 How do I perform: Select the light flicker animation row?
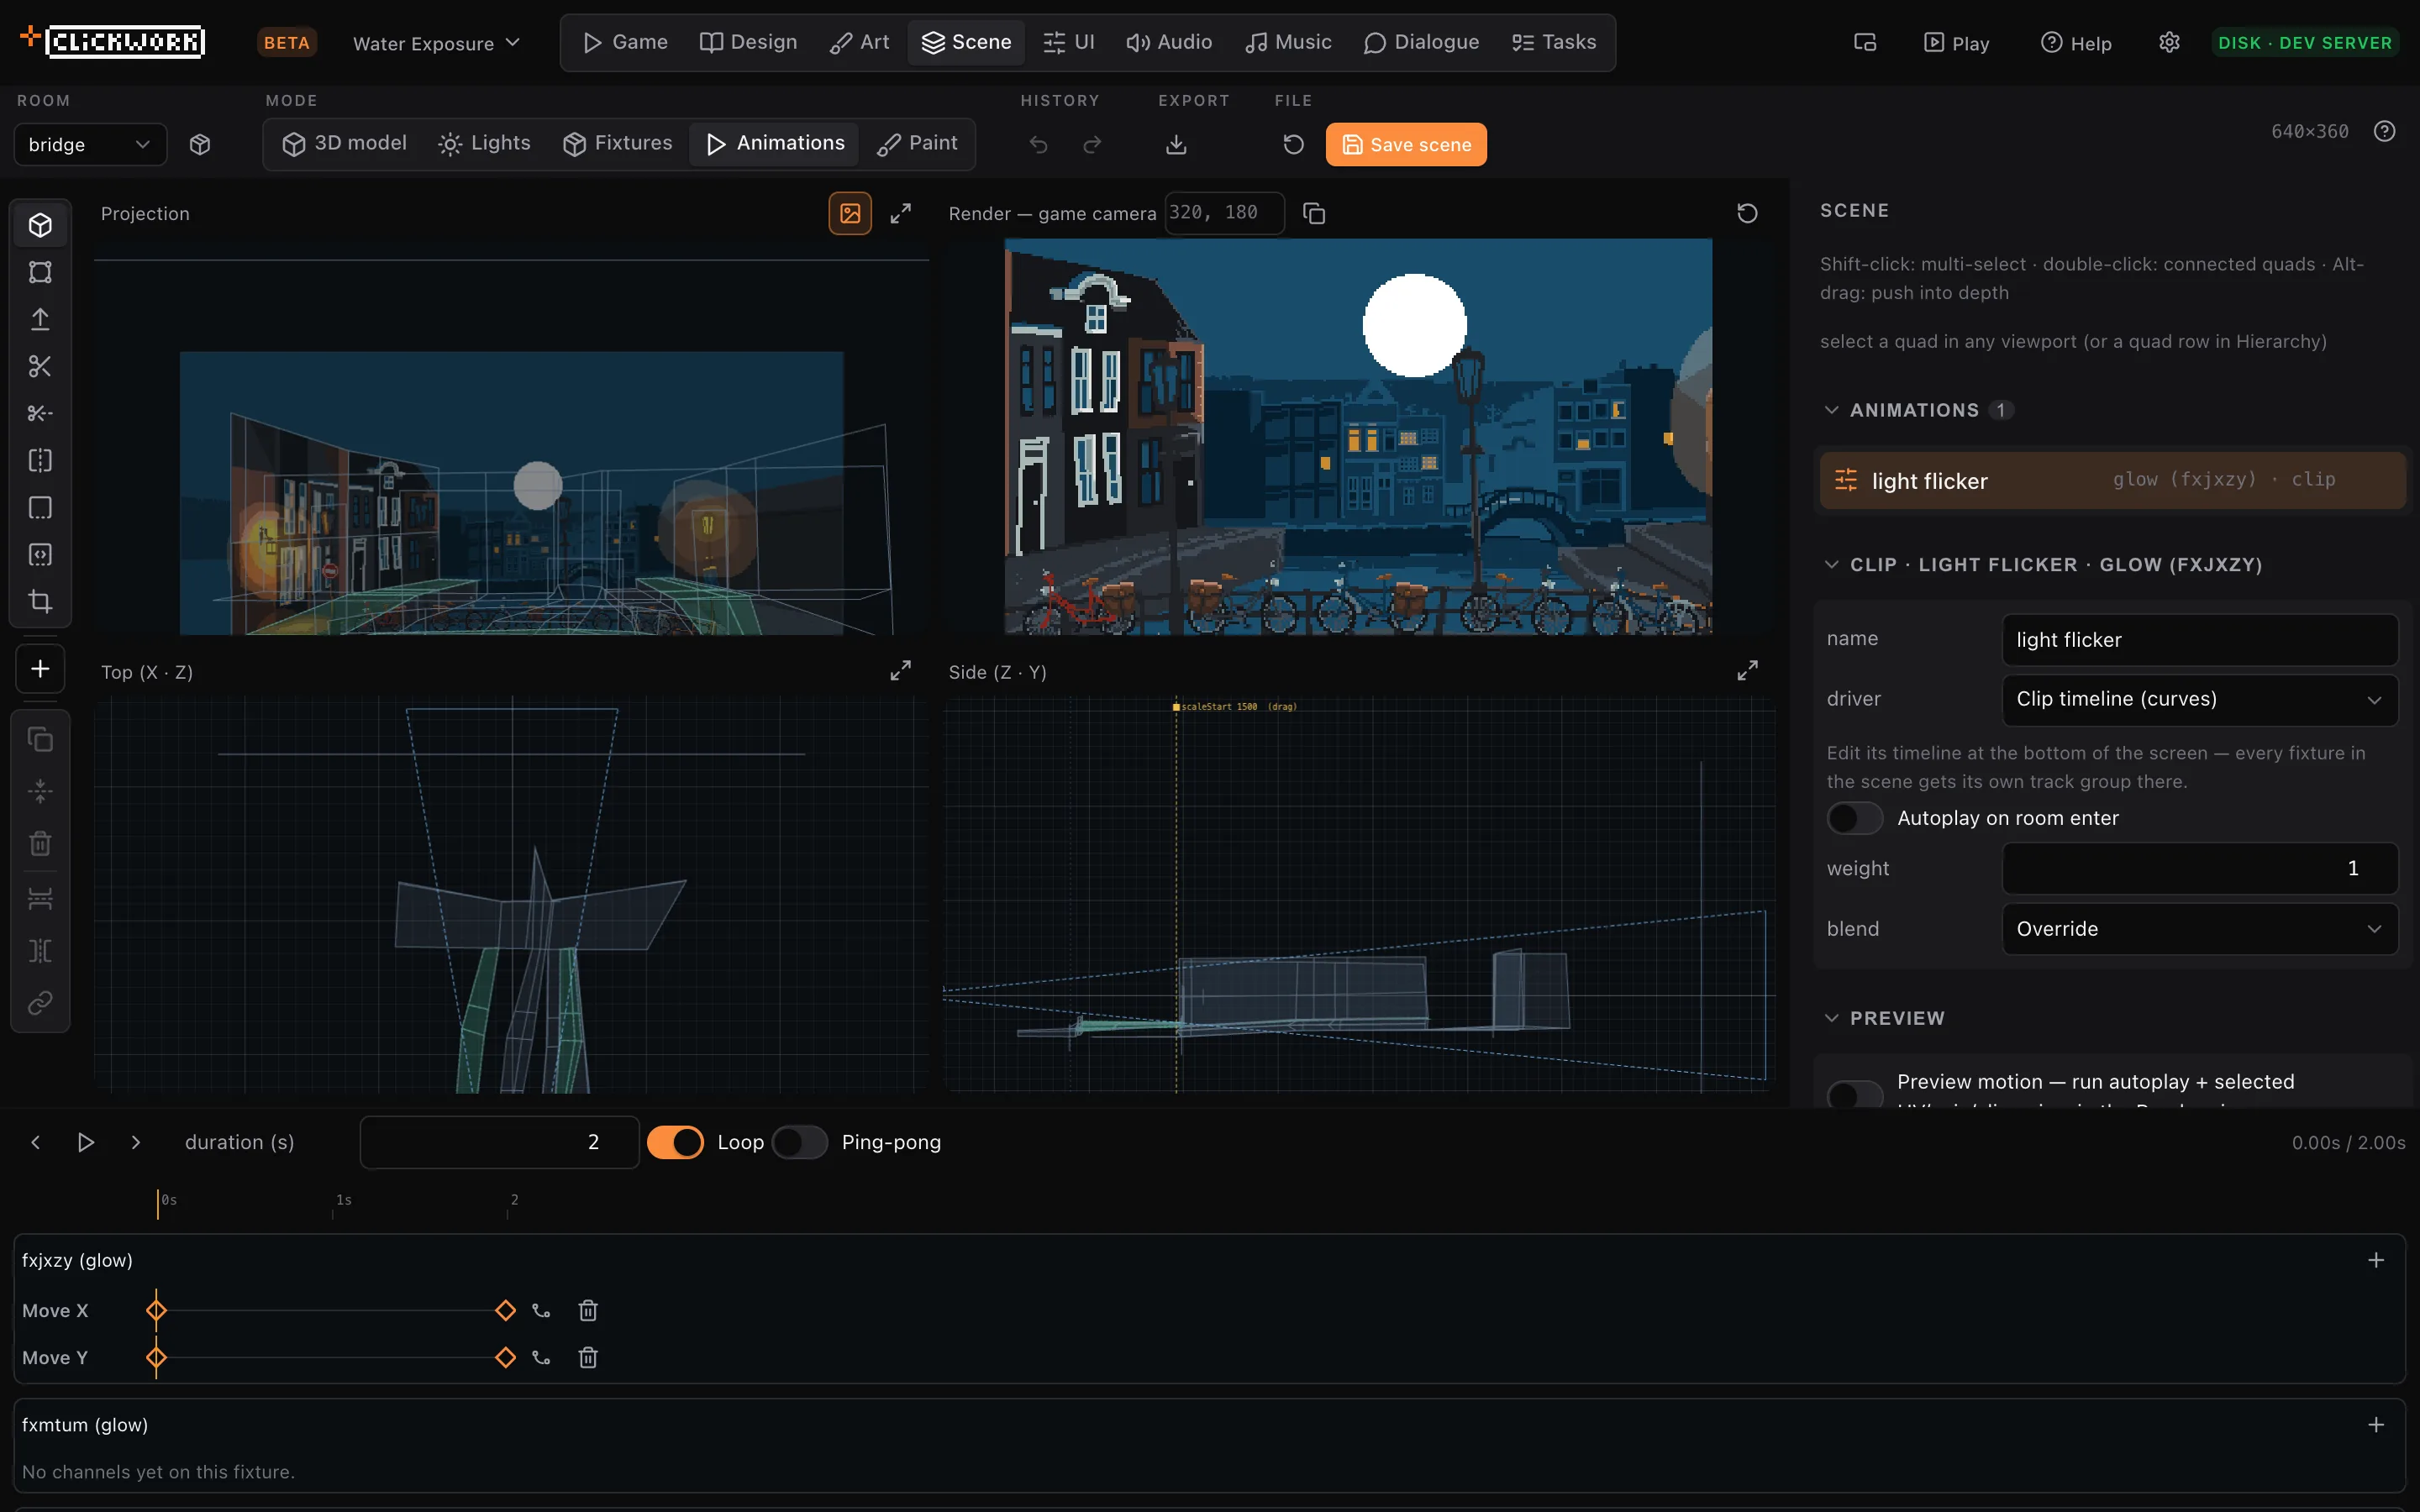coord(2112,480)
